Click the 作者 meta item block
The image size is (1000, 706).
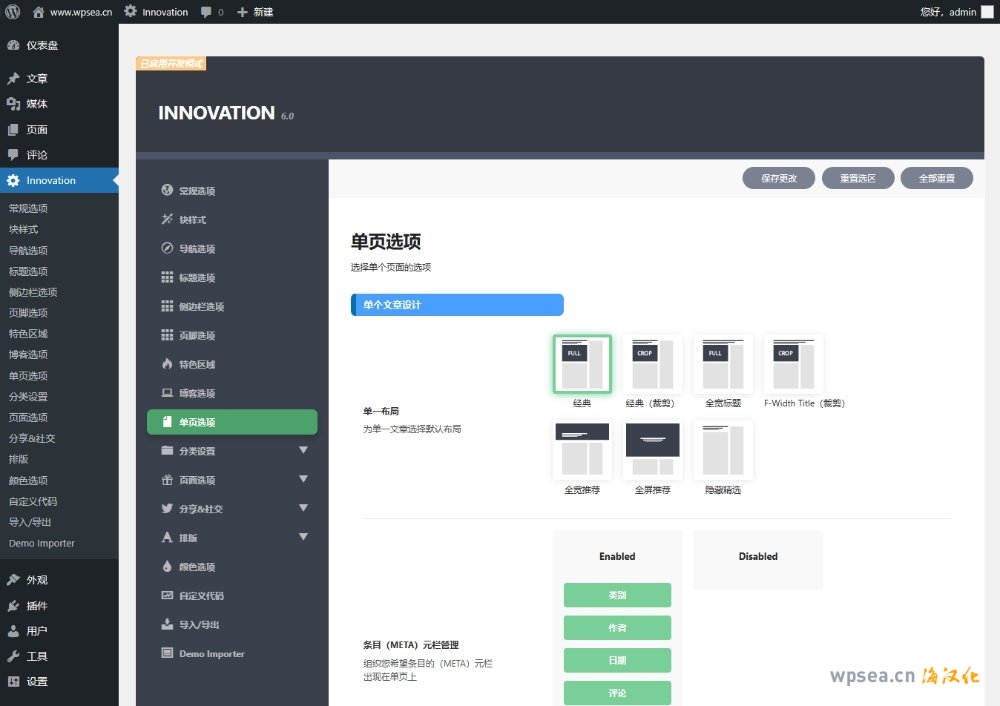click(617, 628)
